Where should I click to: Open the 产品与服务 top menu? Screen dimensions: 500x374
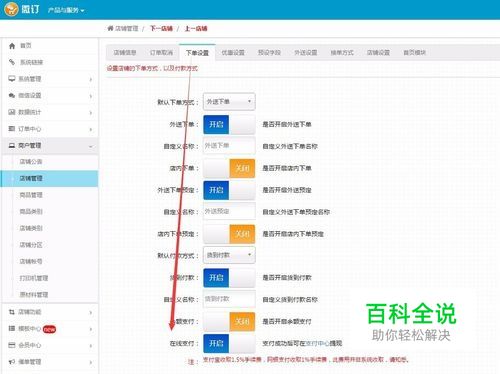click(66, 10)
